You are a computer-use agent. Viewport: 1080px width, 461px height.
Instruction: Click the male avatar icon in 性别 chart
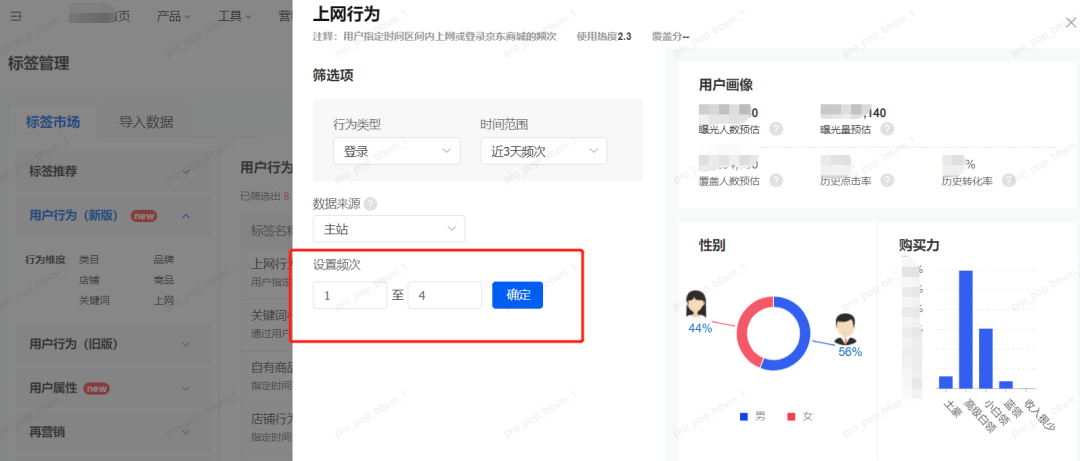click(x=846, y=329)
